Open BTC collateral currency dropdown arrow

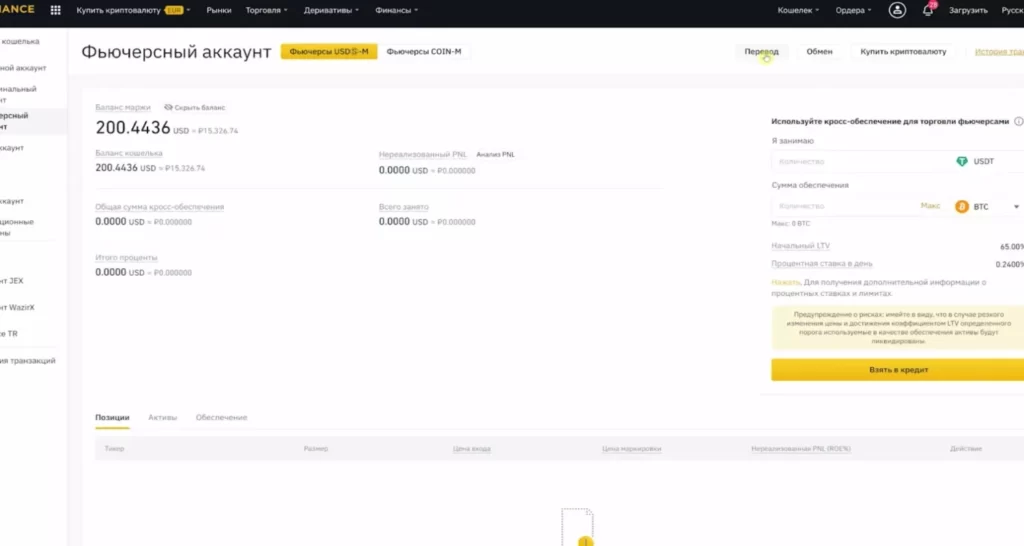pyautogui.click(x=1016, y=207)
